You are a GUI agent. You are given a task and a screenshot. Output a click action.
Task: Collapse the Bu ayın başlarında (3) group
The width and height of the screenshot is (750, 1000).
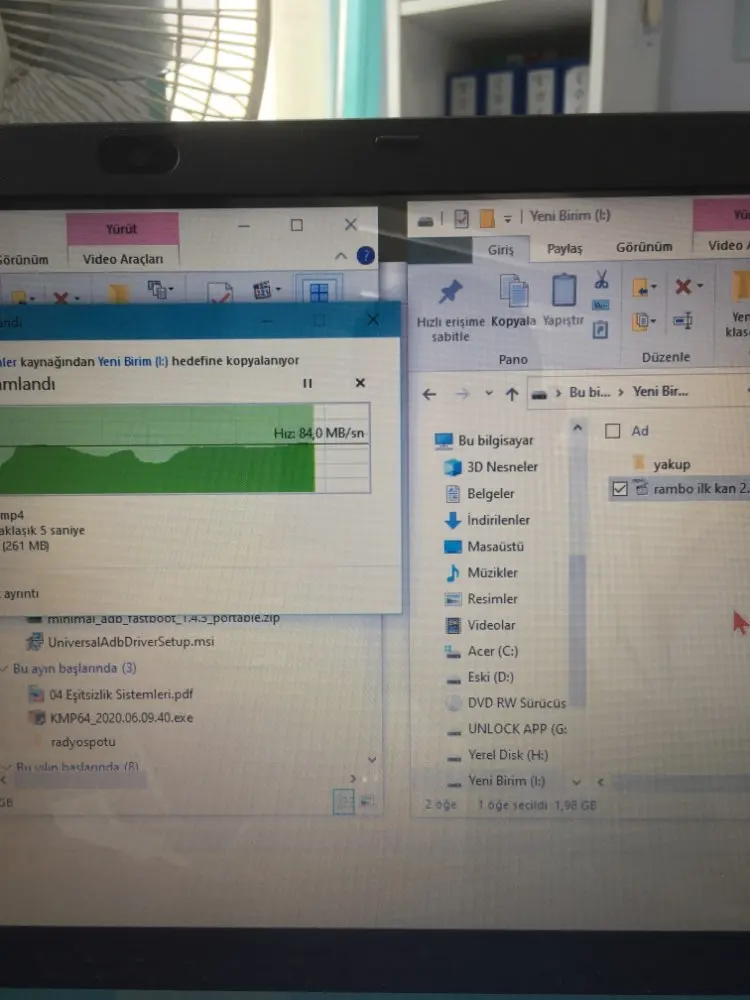click(x=5, y=668)
